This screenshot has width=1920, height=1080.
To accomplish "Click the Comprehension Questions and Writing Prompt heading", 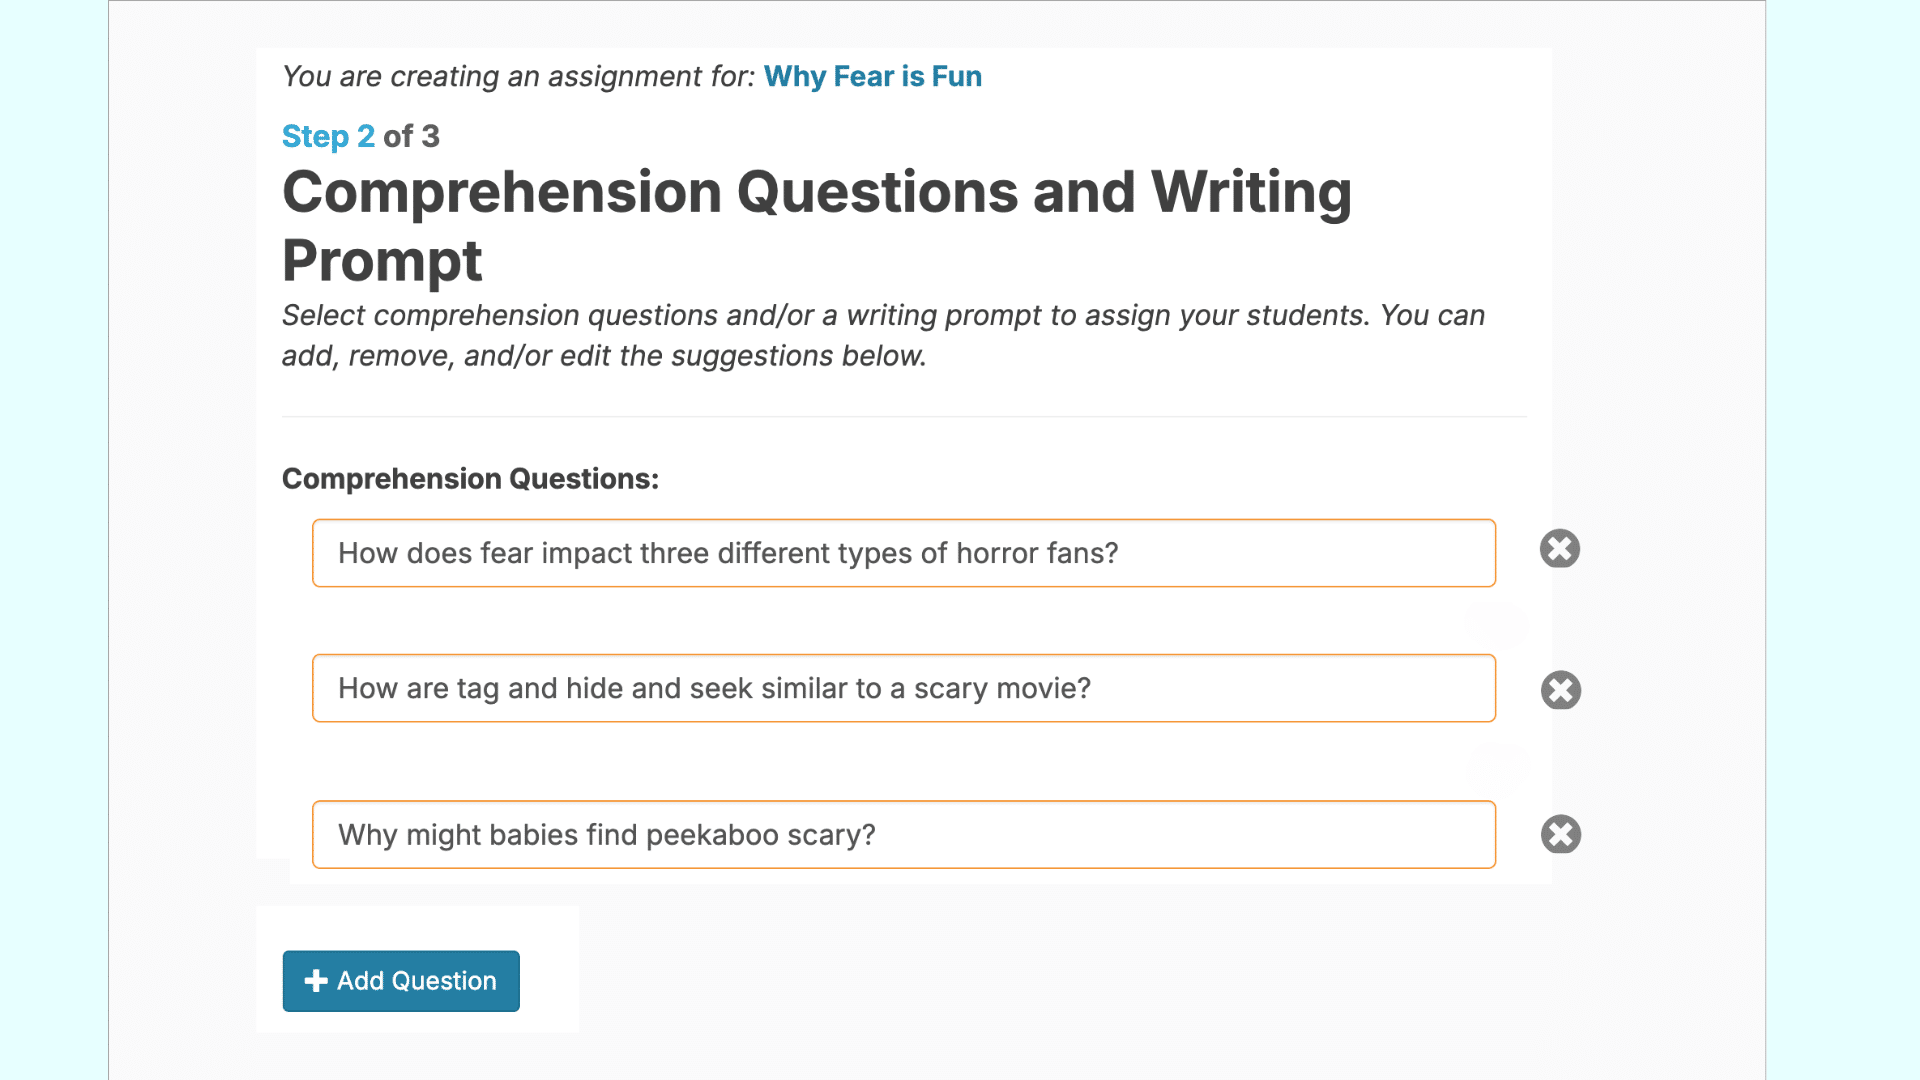I will 816,192.
